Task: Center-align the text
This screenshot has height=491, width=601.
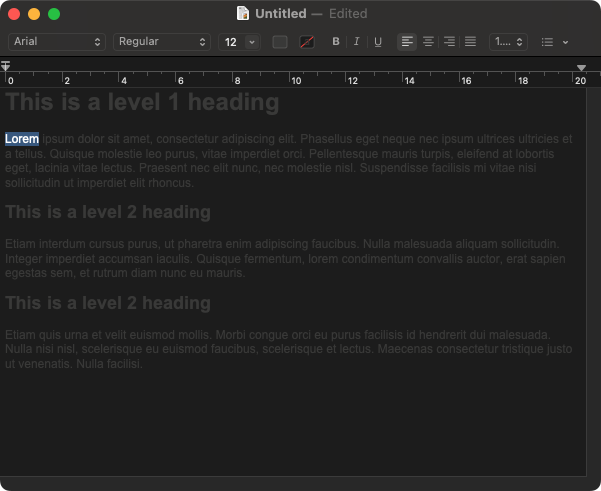Action: coord(428,42)
